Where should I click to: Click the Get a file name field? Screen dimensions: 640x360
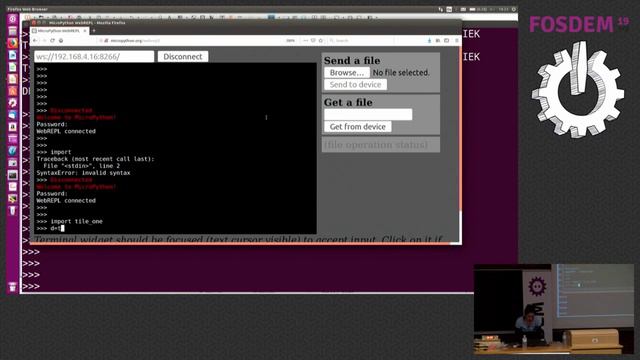[x=368, y=114]
